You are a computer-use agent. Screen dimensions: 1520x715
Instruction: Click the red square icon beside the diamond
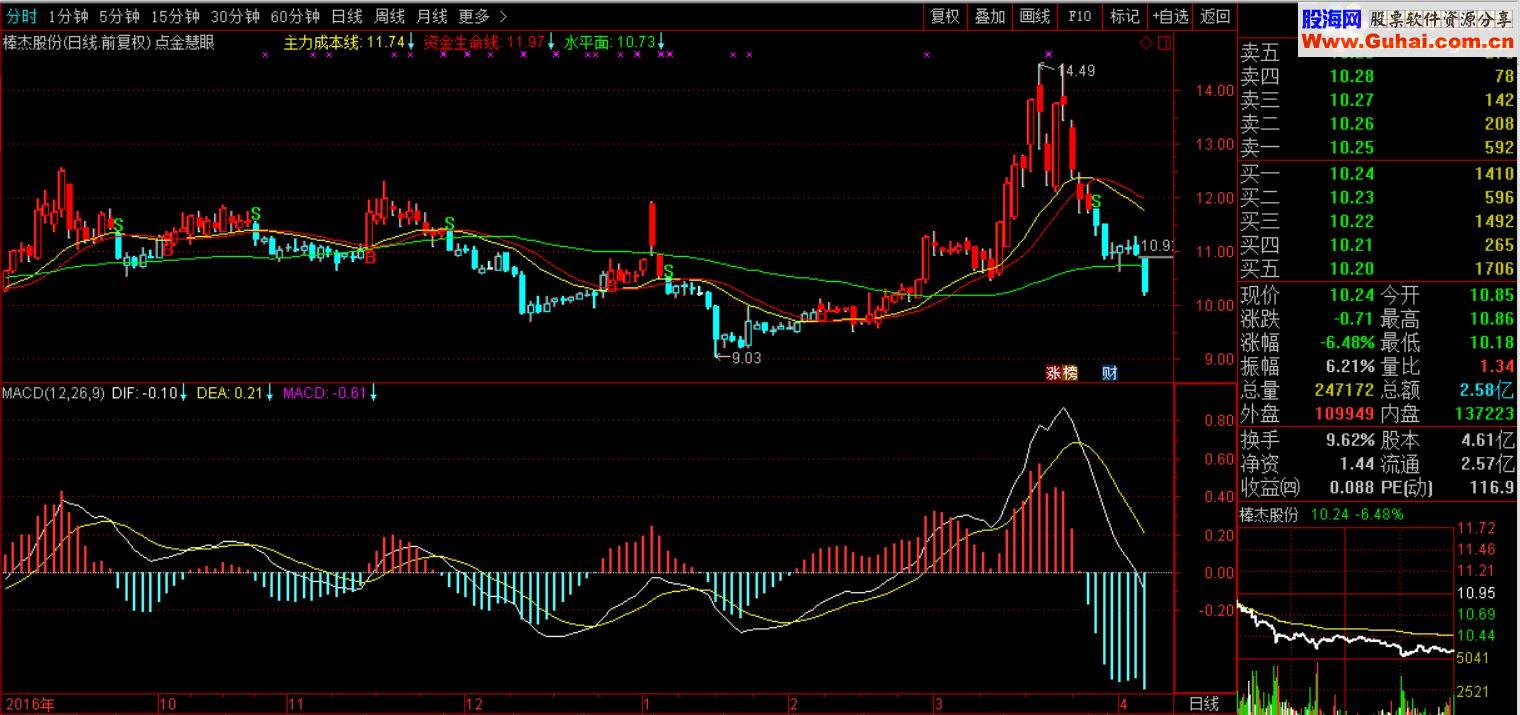click(1164, 43)
